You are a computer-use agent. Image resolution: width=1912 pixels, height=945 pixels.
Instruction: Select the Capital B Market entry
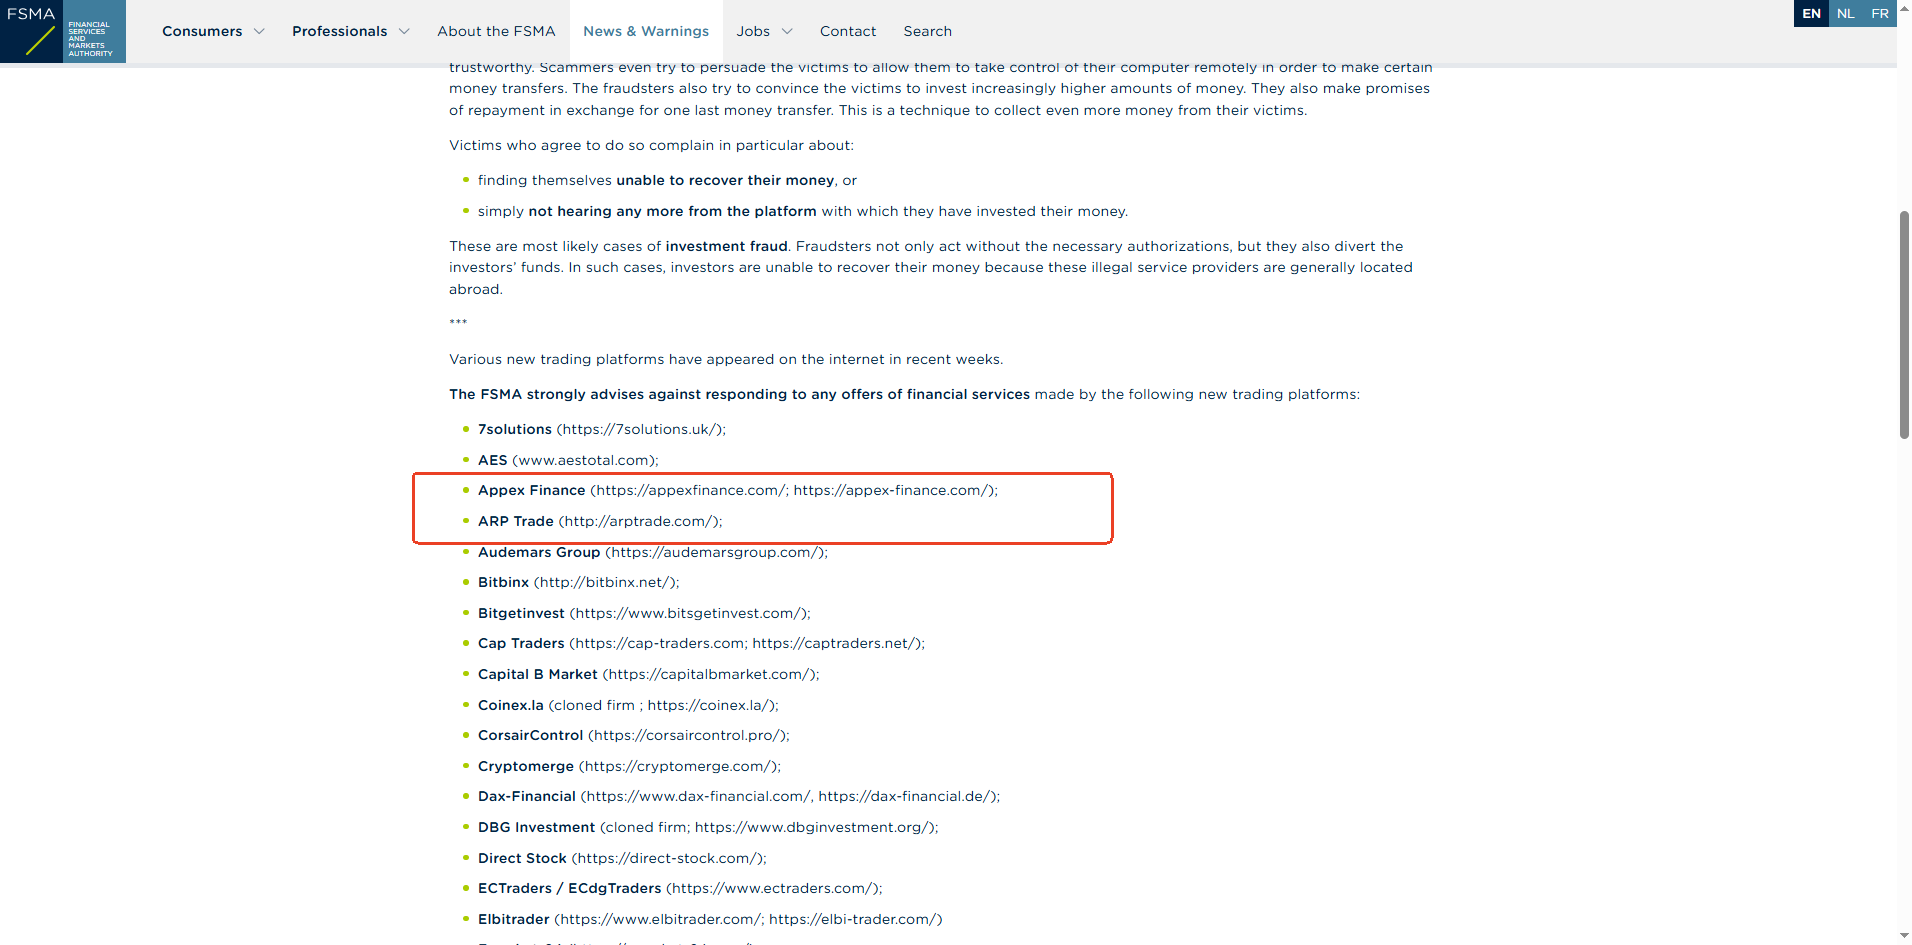(x=649, y=674)
